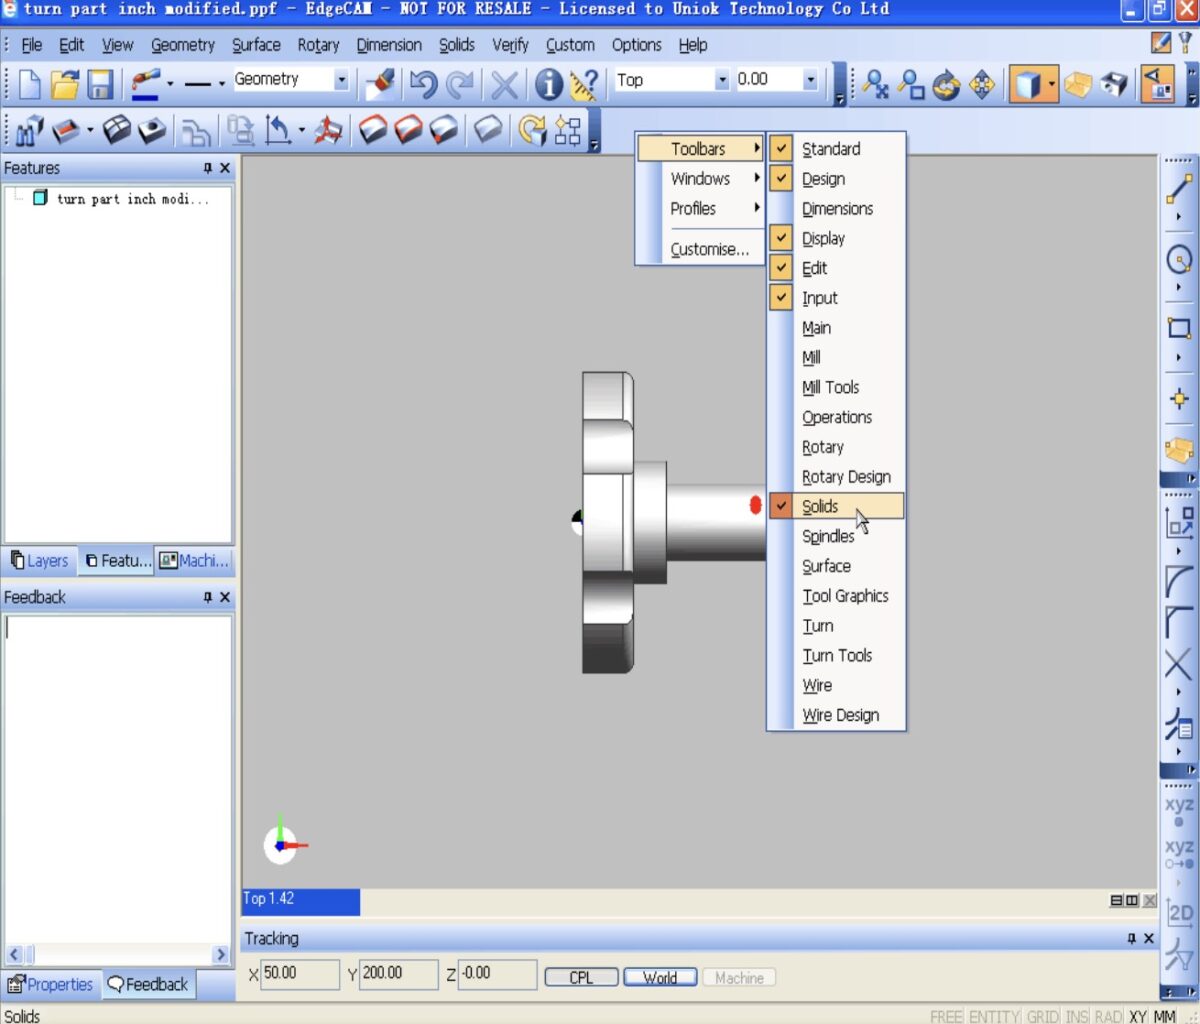Expand the Top view dropdown
The height and width of the screenshot is (1024, 1200).
[x=722, y=80]
